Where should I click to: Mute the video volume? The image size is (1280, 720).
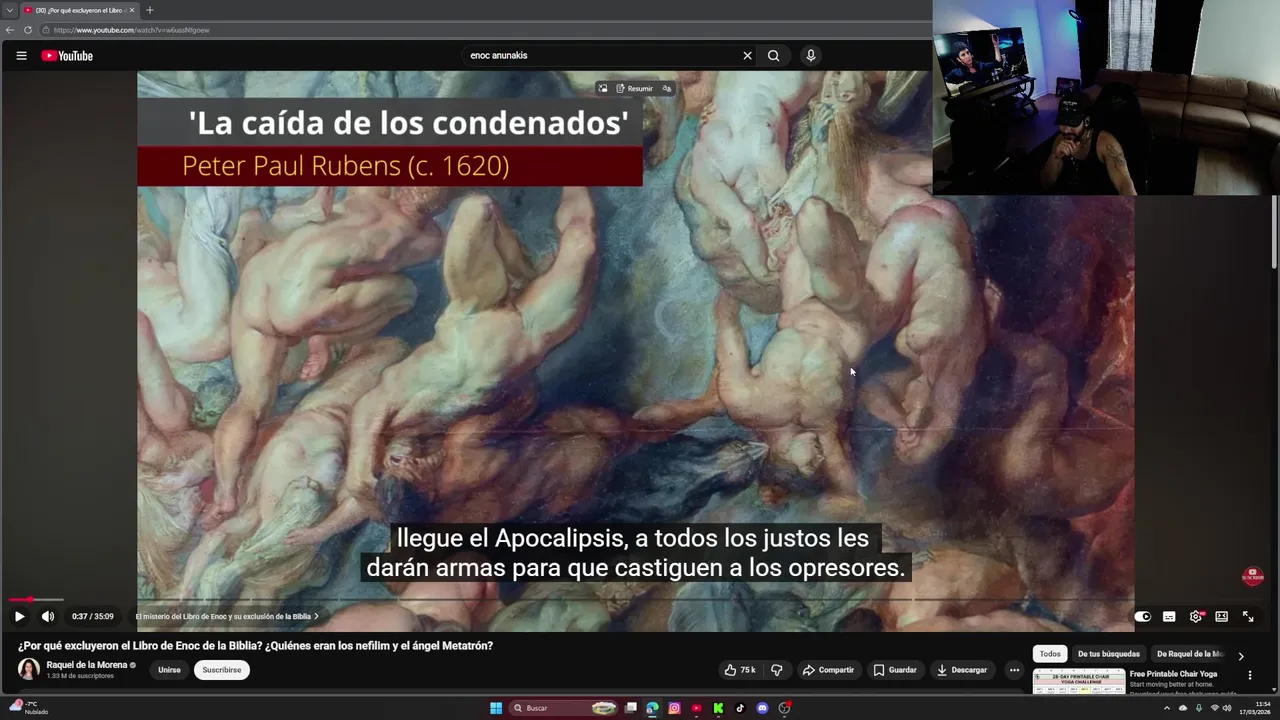47,617
